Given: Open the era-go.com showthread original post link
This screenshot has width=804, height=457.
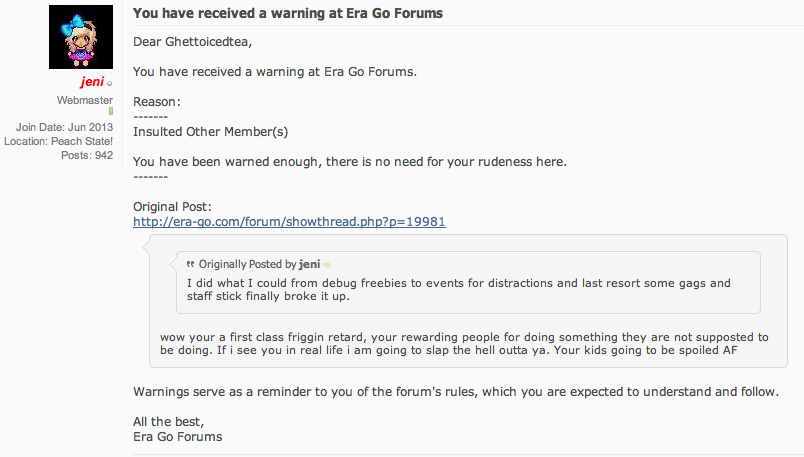Looking at the screenshot, I should click(289, 221).
